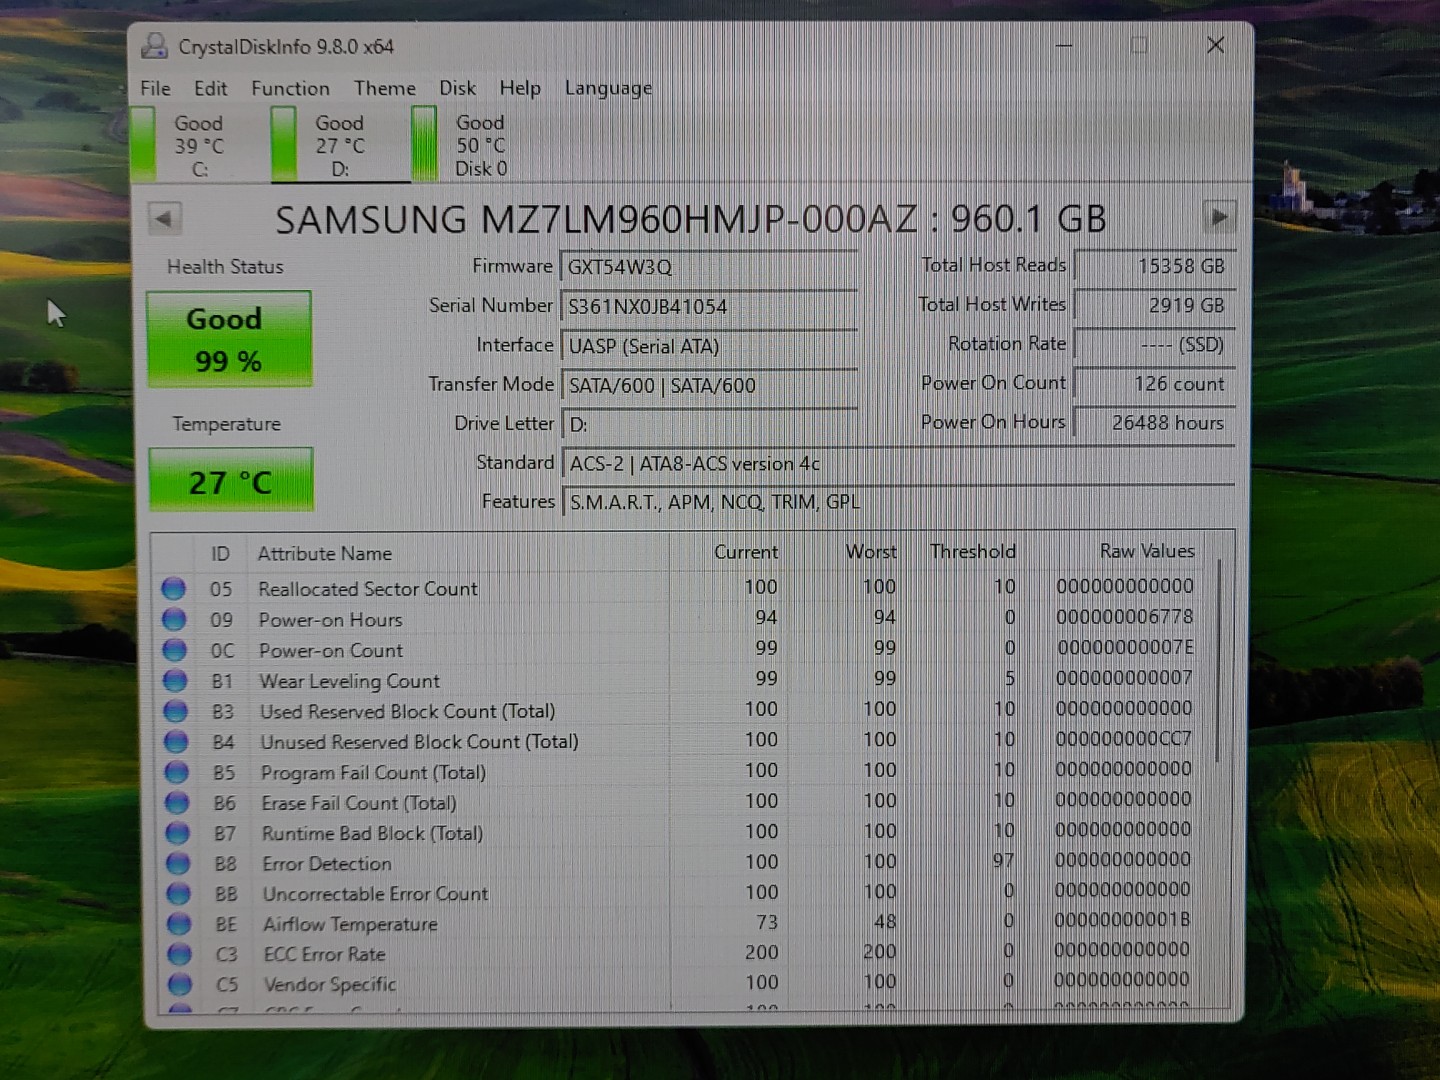Click the drive title SAMSUNG MZ7LM960HMJP-000AZ
1440x1080 pixels.
click(x=596, y=219)
